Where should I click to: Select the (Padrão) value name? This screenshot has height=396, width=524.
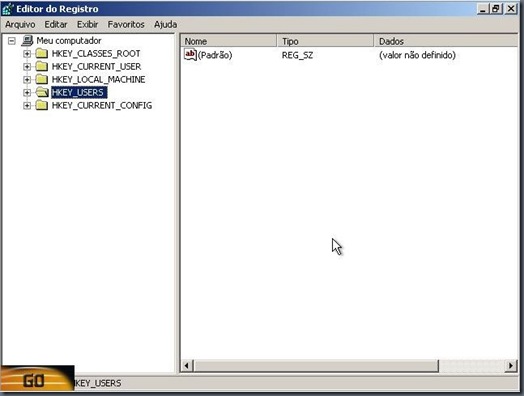pos(215,55)
